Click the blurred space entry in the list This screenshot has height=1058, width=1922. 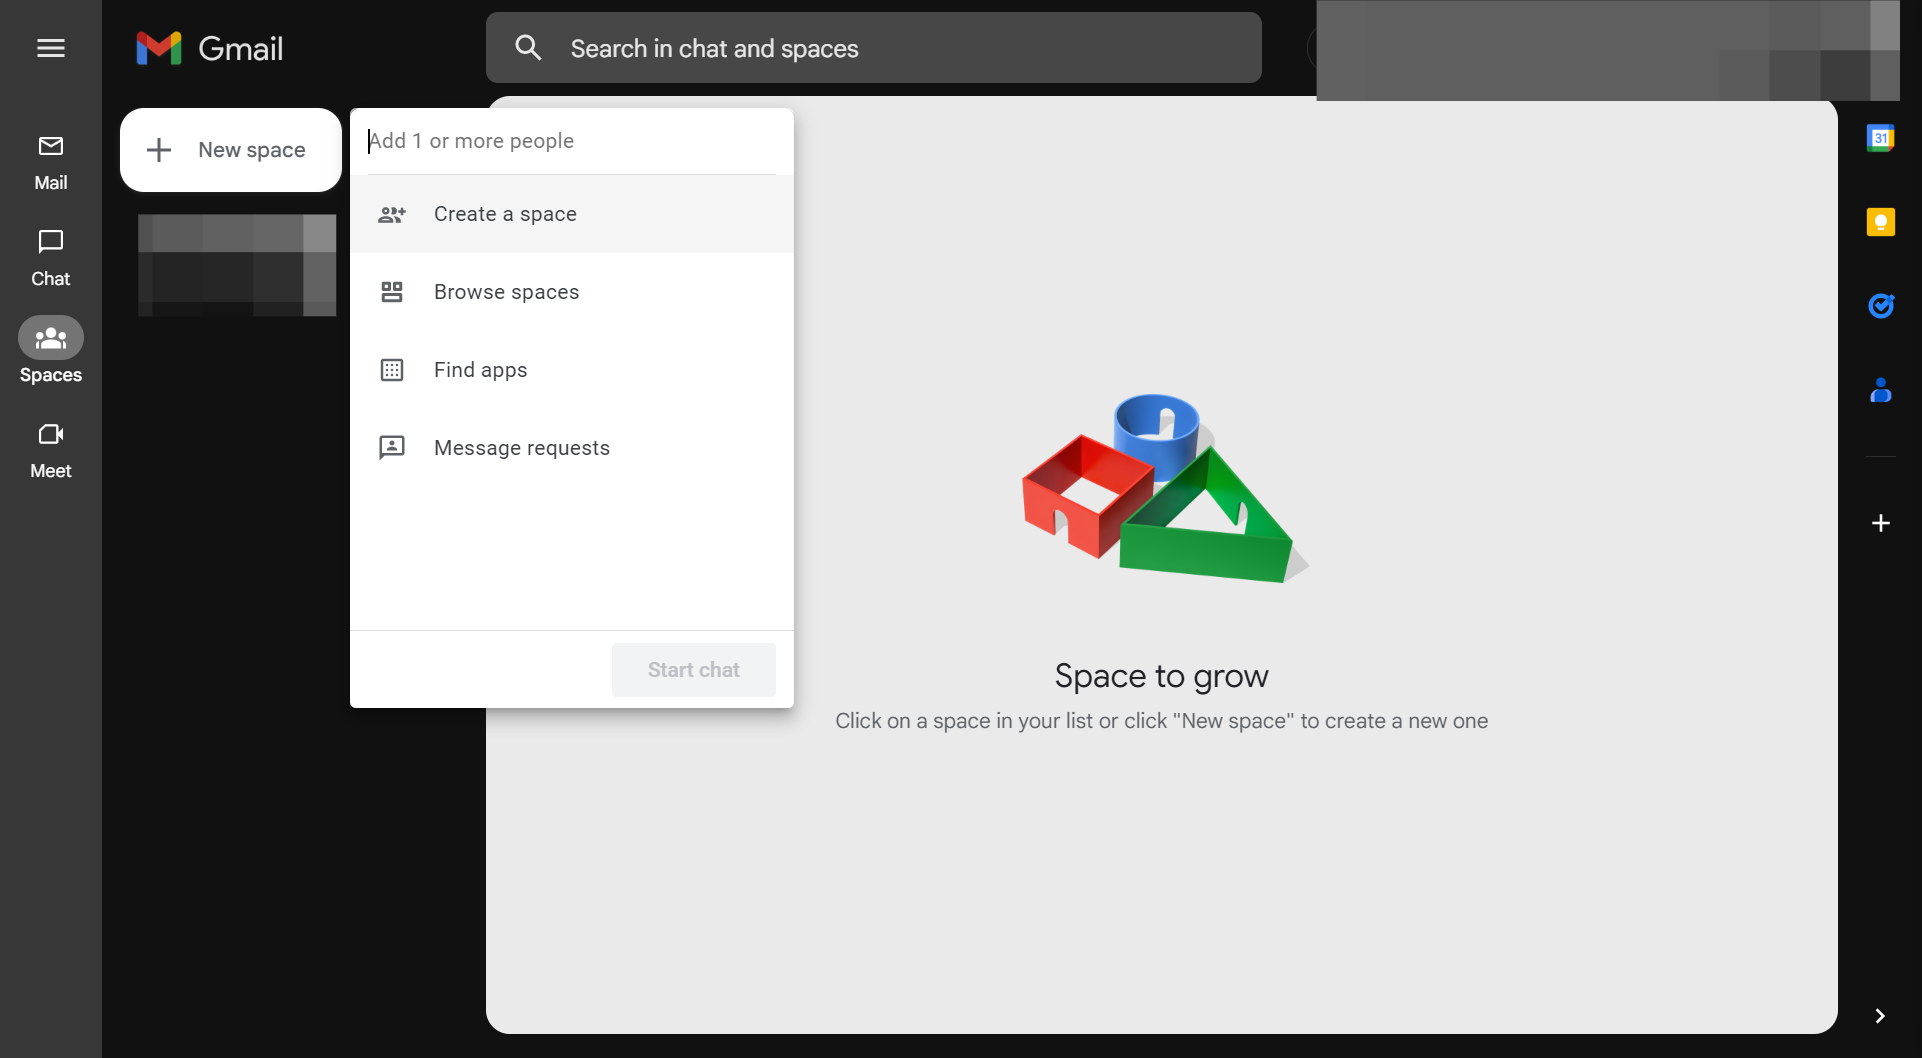[237, 265]
